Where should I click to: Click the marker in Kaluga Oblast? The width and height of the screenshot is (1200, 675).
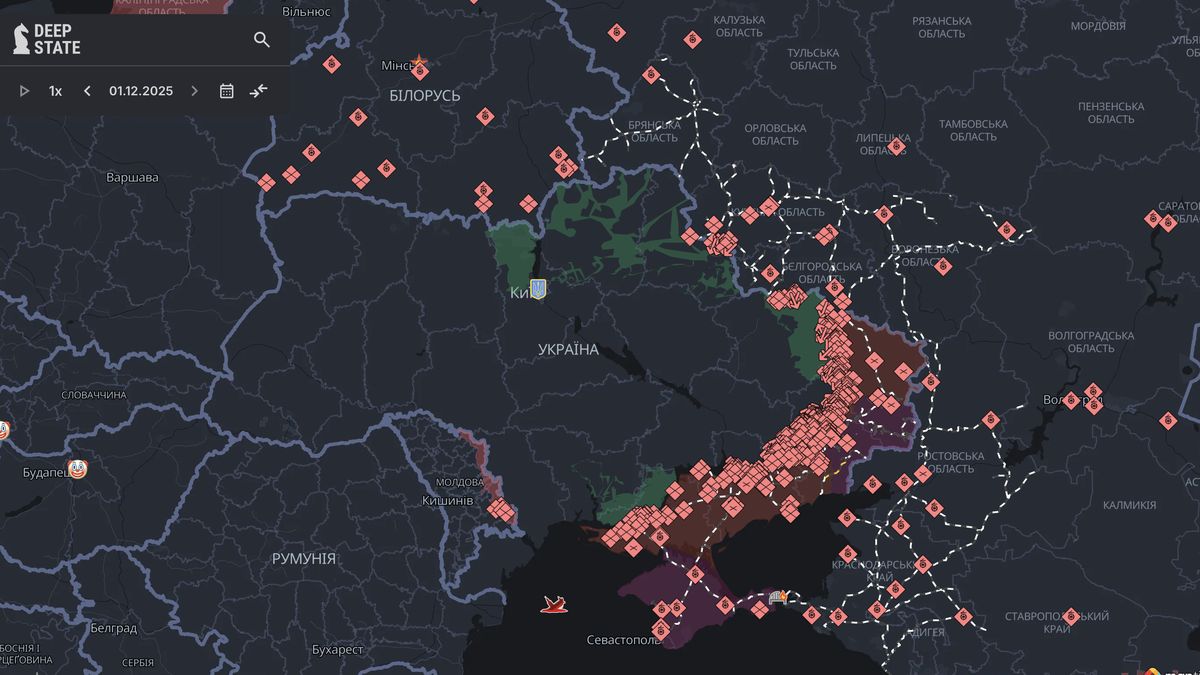coord(692,40)
